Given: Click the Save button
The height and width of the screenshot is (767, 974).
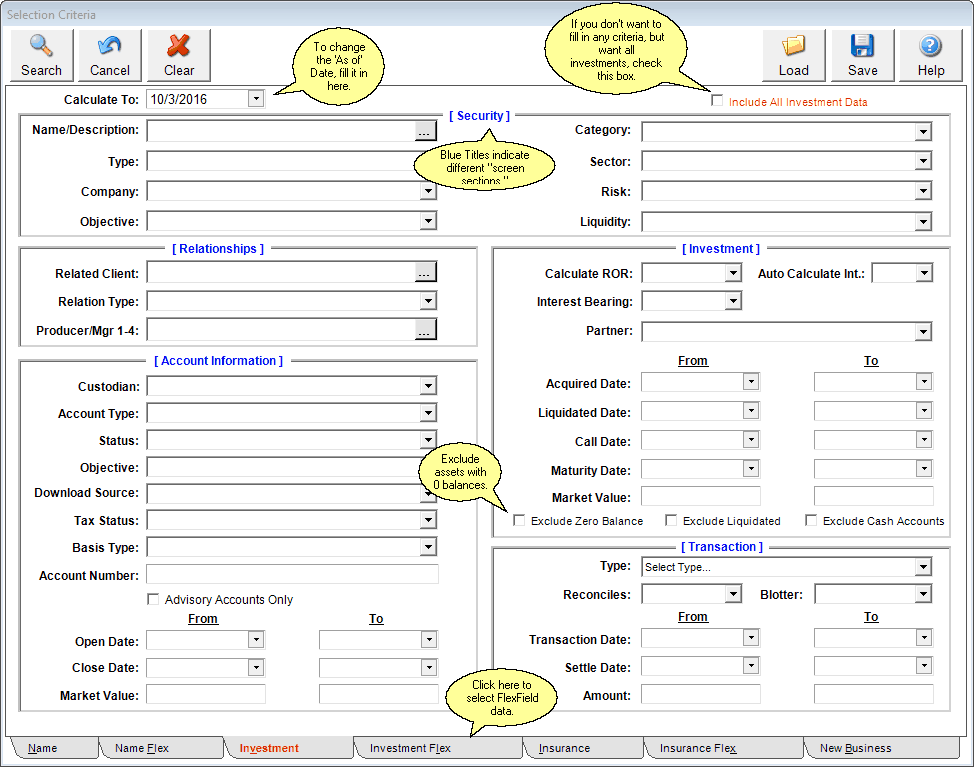Looking at the screenshot, I should click(x=862, y=55).
